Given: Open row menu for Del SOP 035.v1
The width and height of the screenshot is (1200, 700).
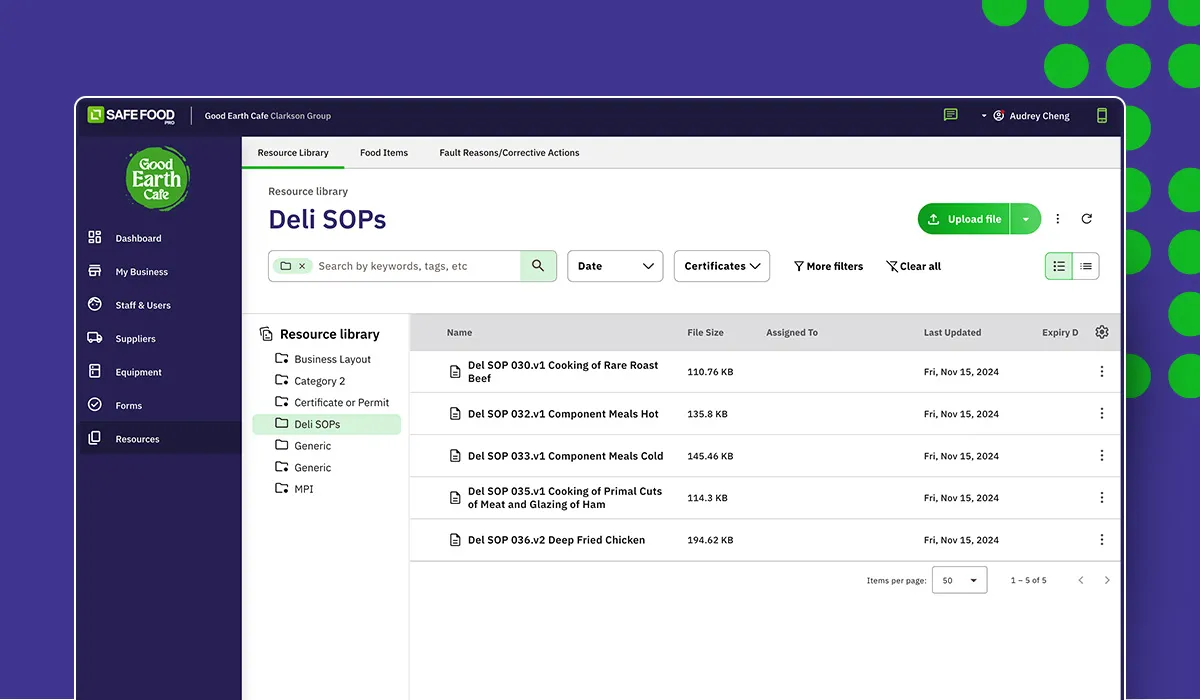Looking at the screenshot, I should 1102,498.
